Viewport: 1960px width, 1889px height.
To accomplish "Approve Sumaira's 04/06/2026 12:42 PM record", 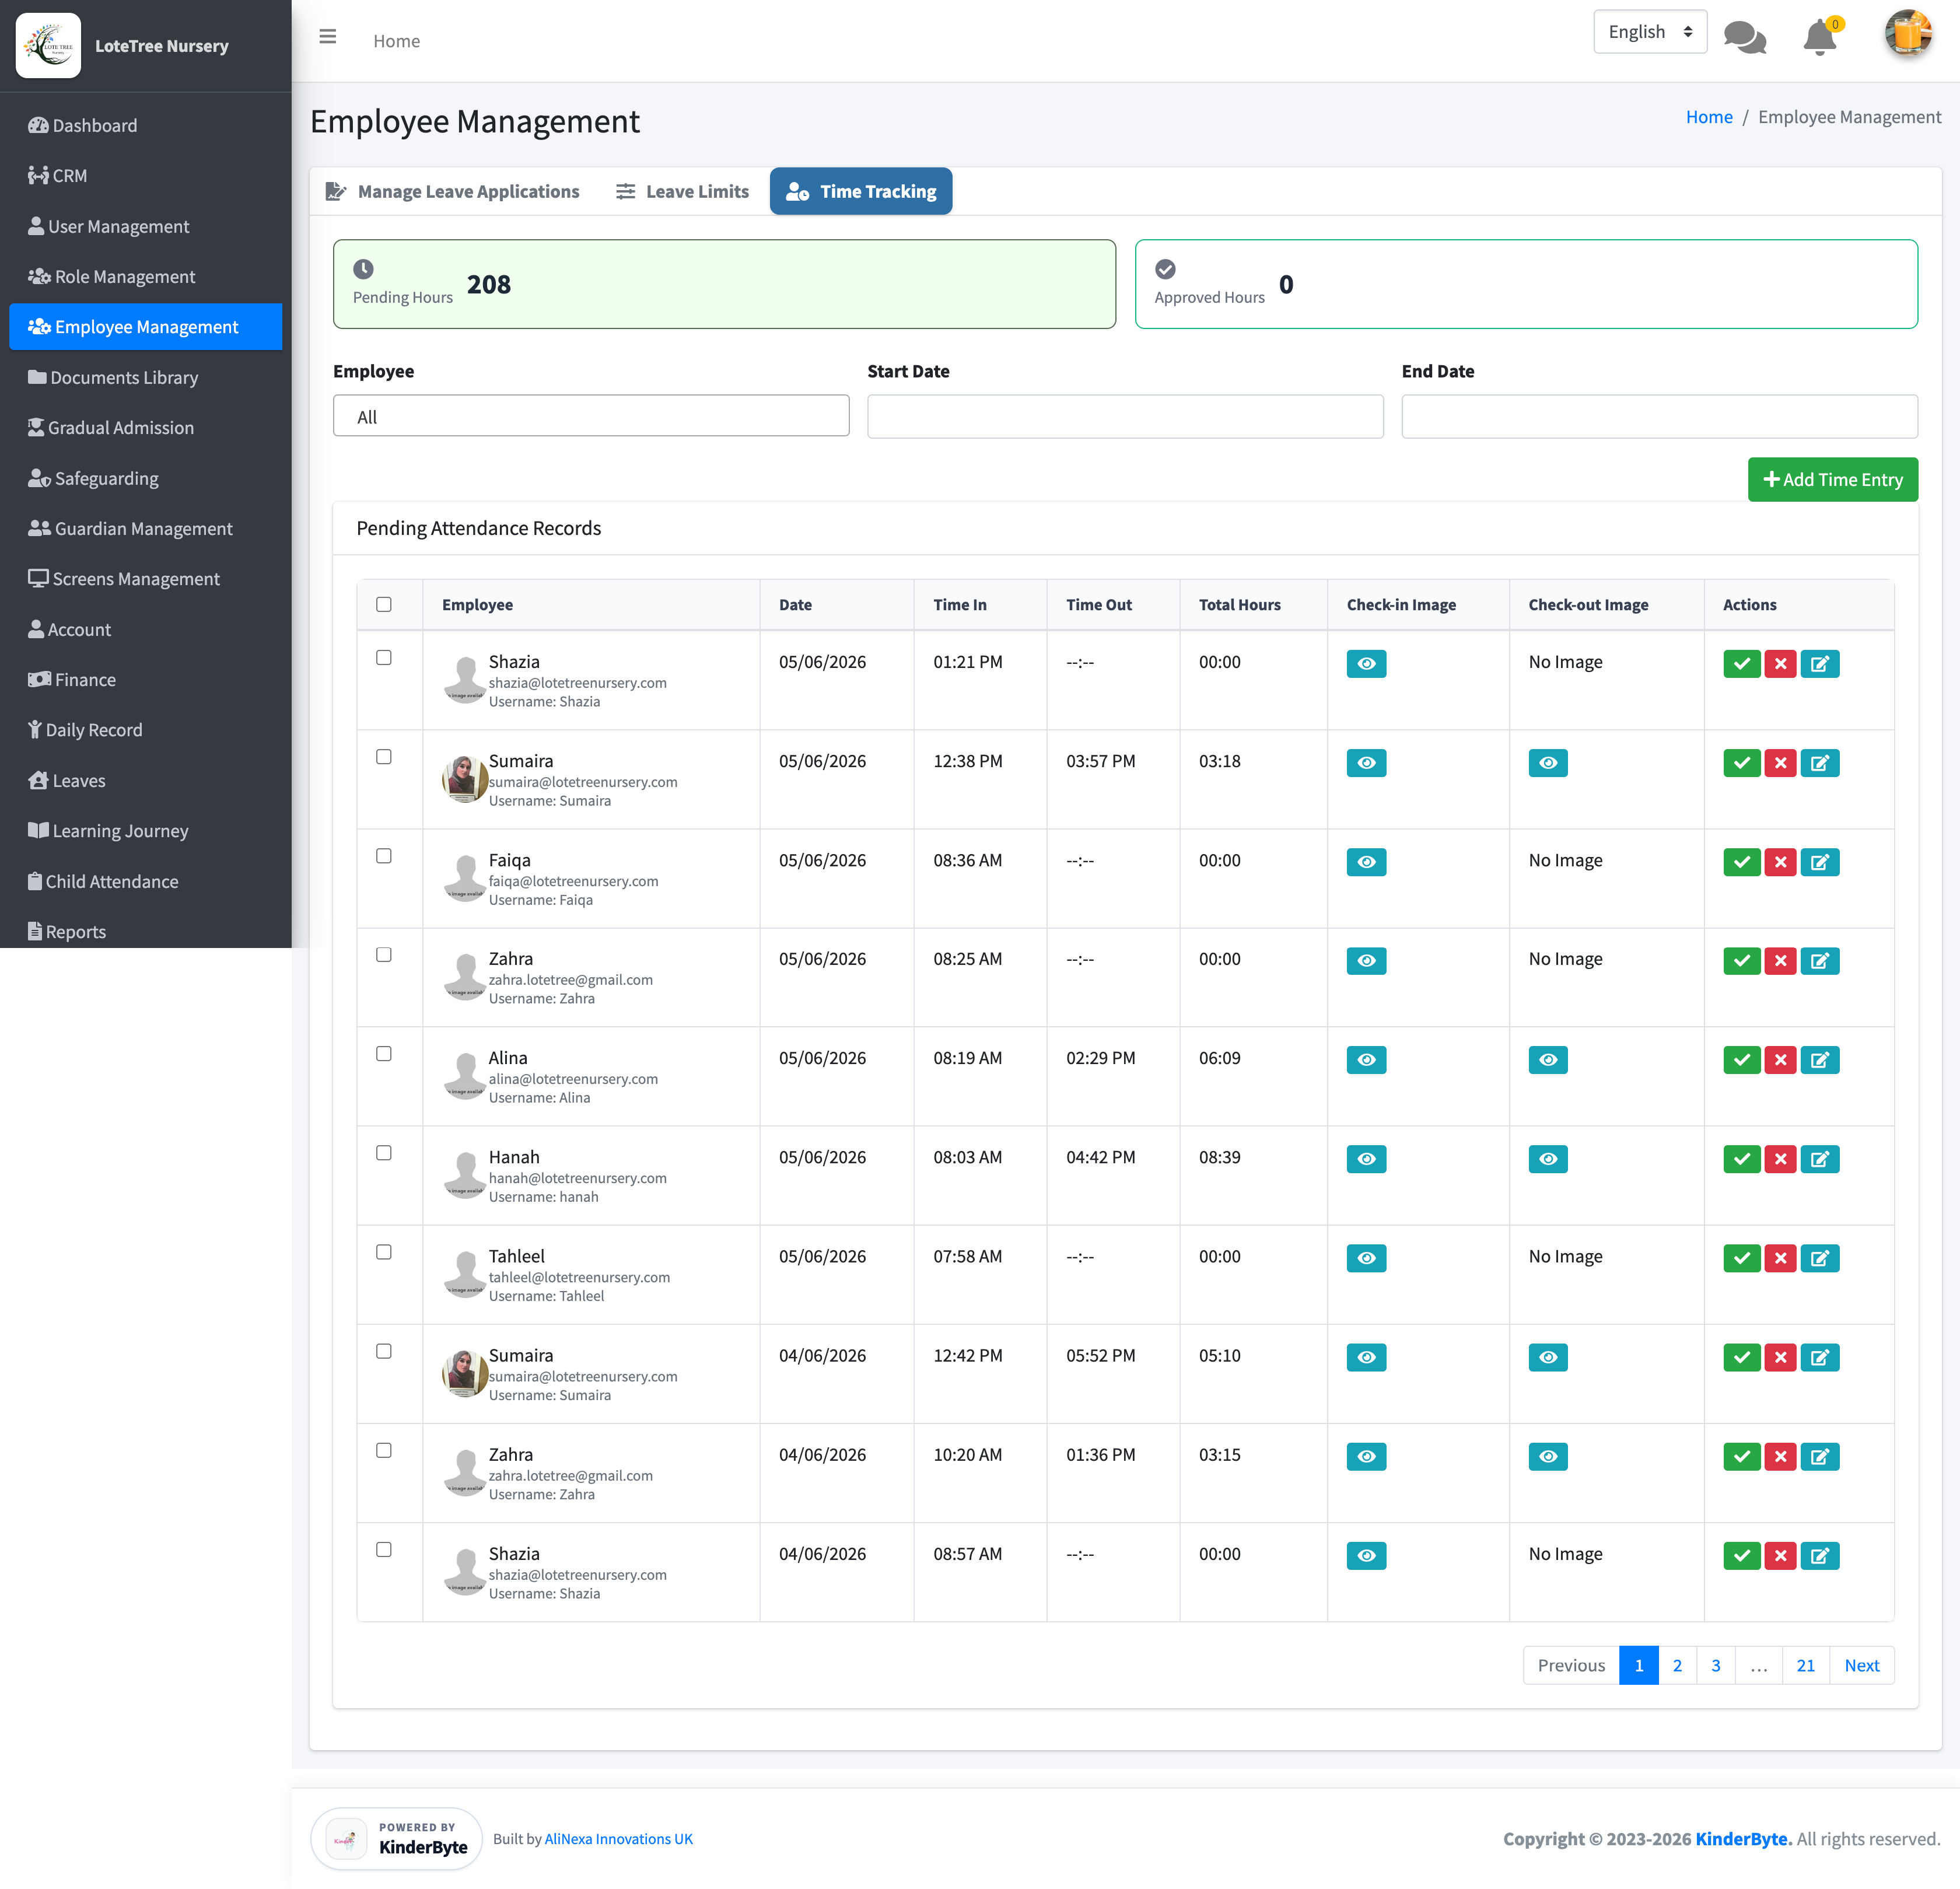I will point(1741,1357).
